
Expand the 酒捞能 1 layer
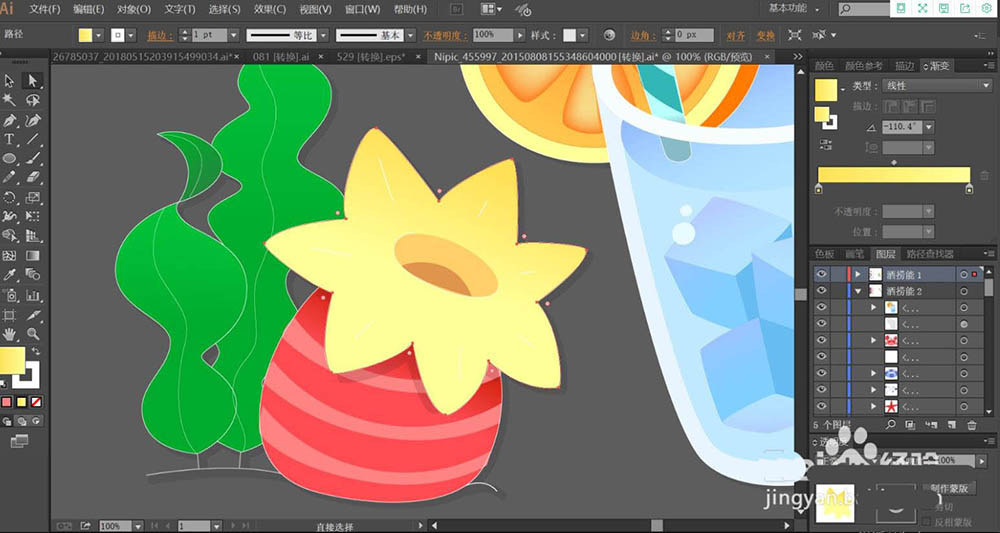(x=857, y=273)
